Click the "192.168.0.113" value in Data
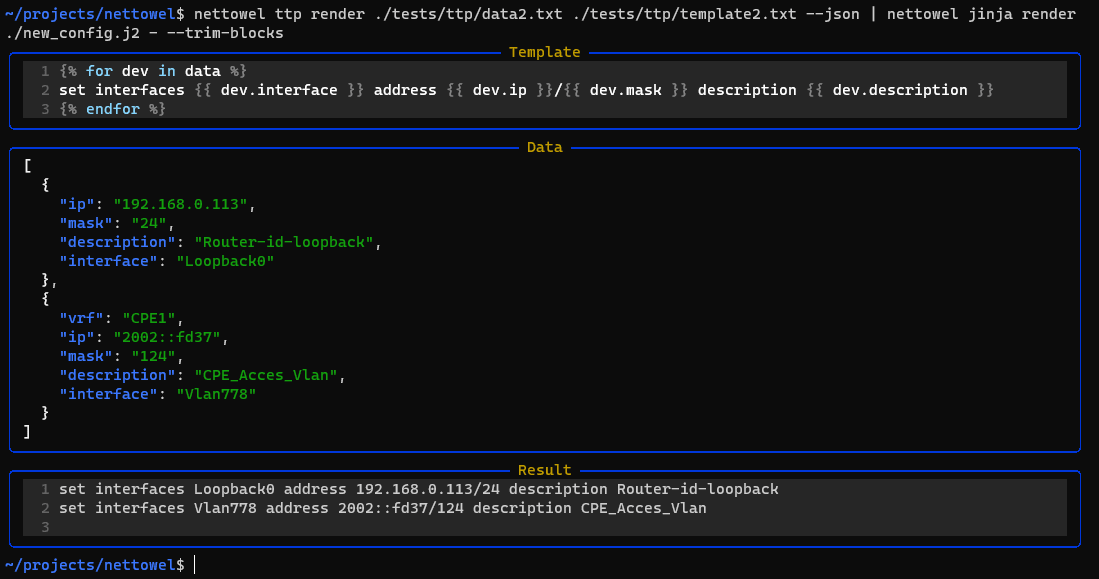The width and height of the screenshot is (1099, 579). (180, 204)
